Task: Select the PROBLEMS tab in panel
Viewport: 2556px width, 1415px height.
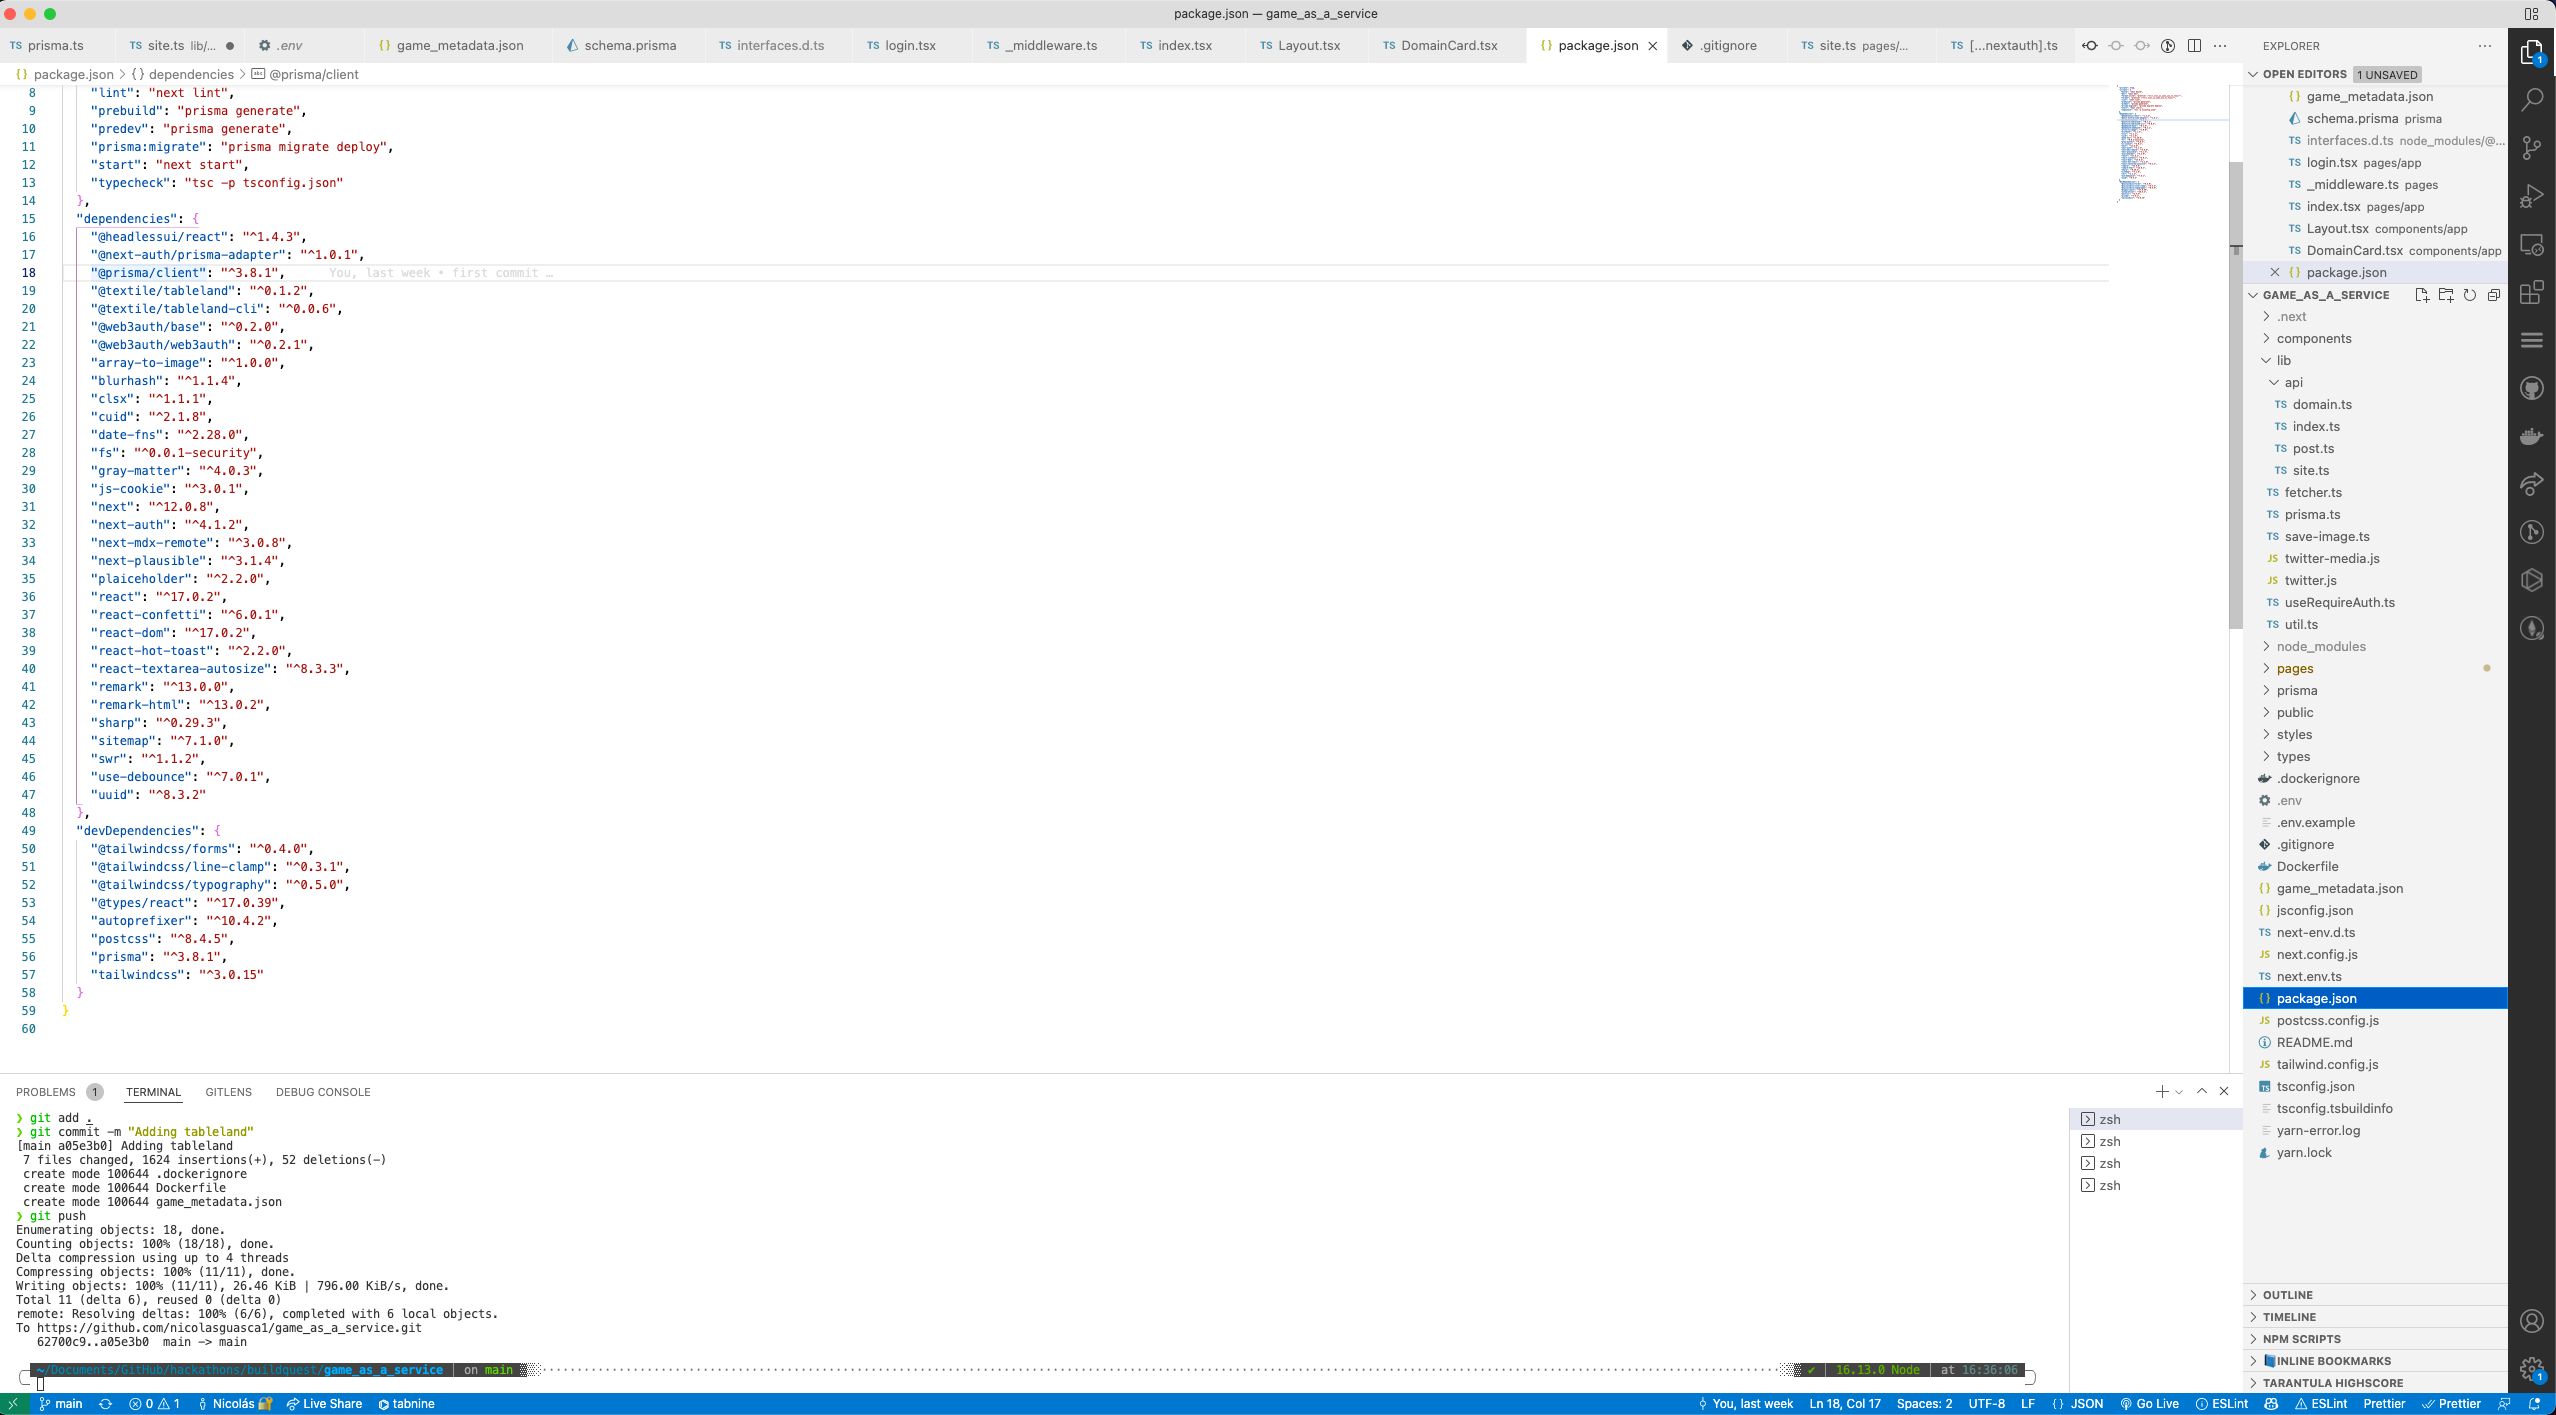Action: 45,1091
